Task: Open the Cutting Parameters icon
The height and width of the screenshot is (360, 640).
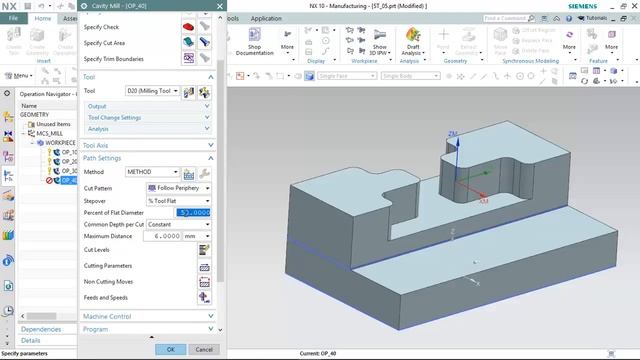Action: 204,267
